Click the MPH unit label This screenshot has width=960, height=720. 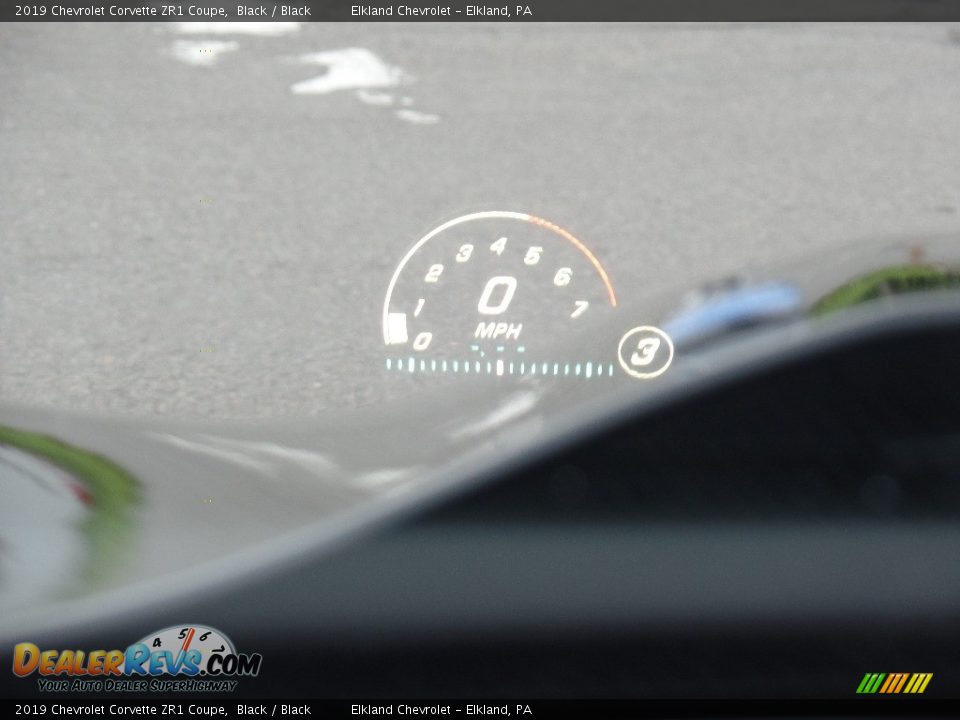tap(498, 331)
